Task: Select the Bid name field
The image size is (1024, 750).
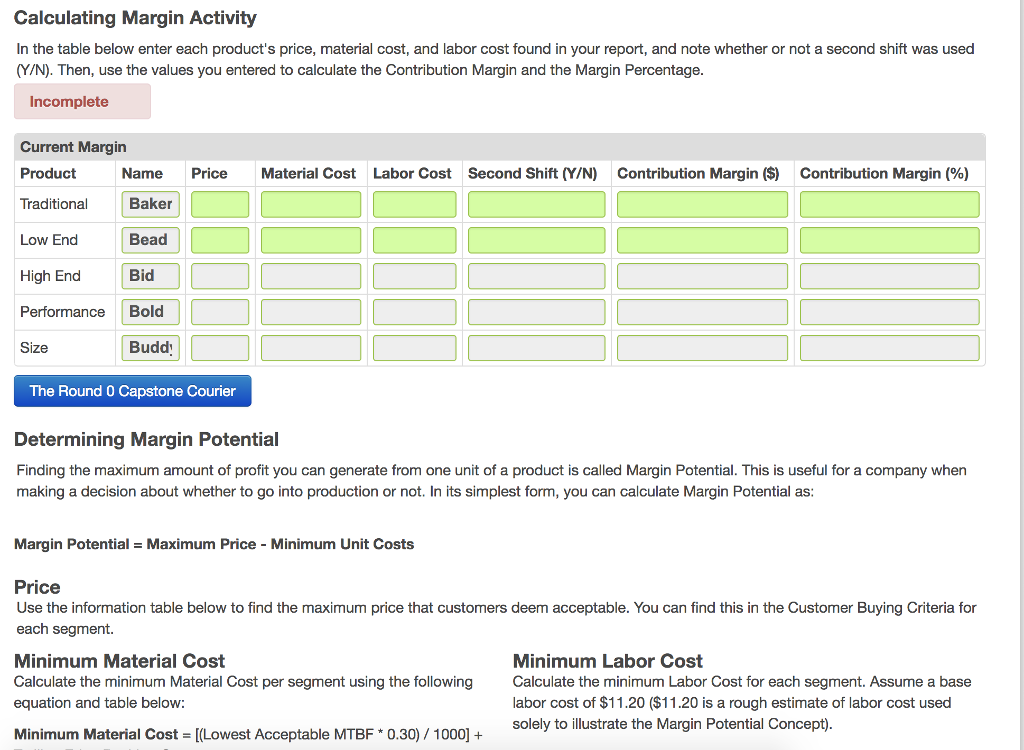Action: (150, 275)
